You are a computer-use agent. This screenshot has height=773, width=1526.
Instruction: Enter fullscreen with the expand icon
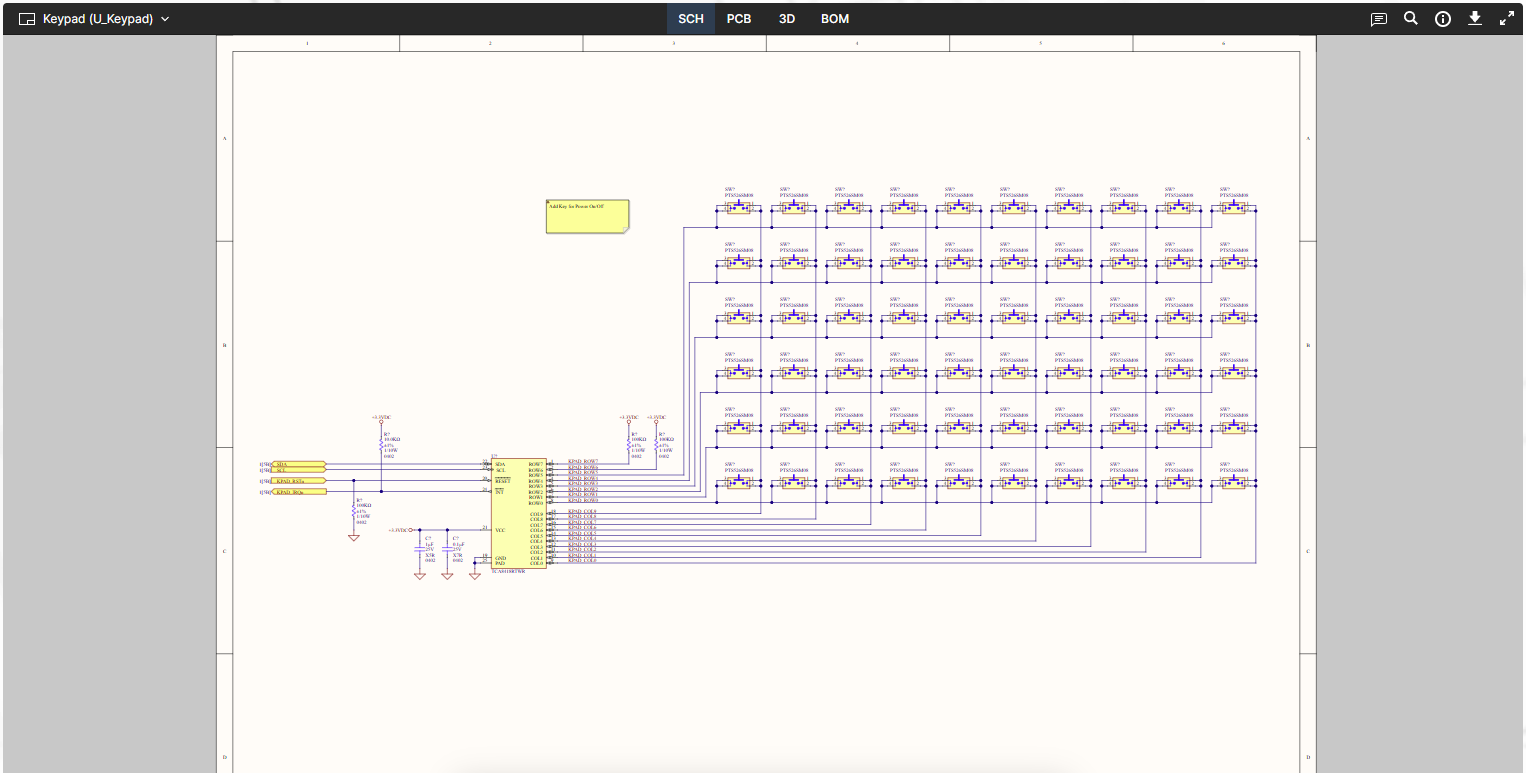1506,19
